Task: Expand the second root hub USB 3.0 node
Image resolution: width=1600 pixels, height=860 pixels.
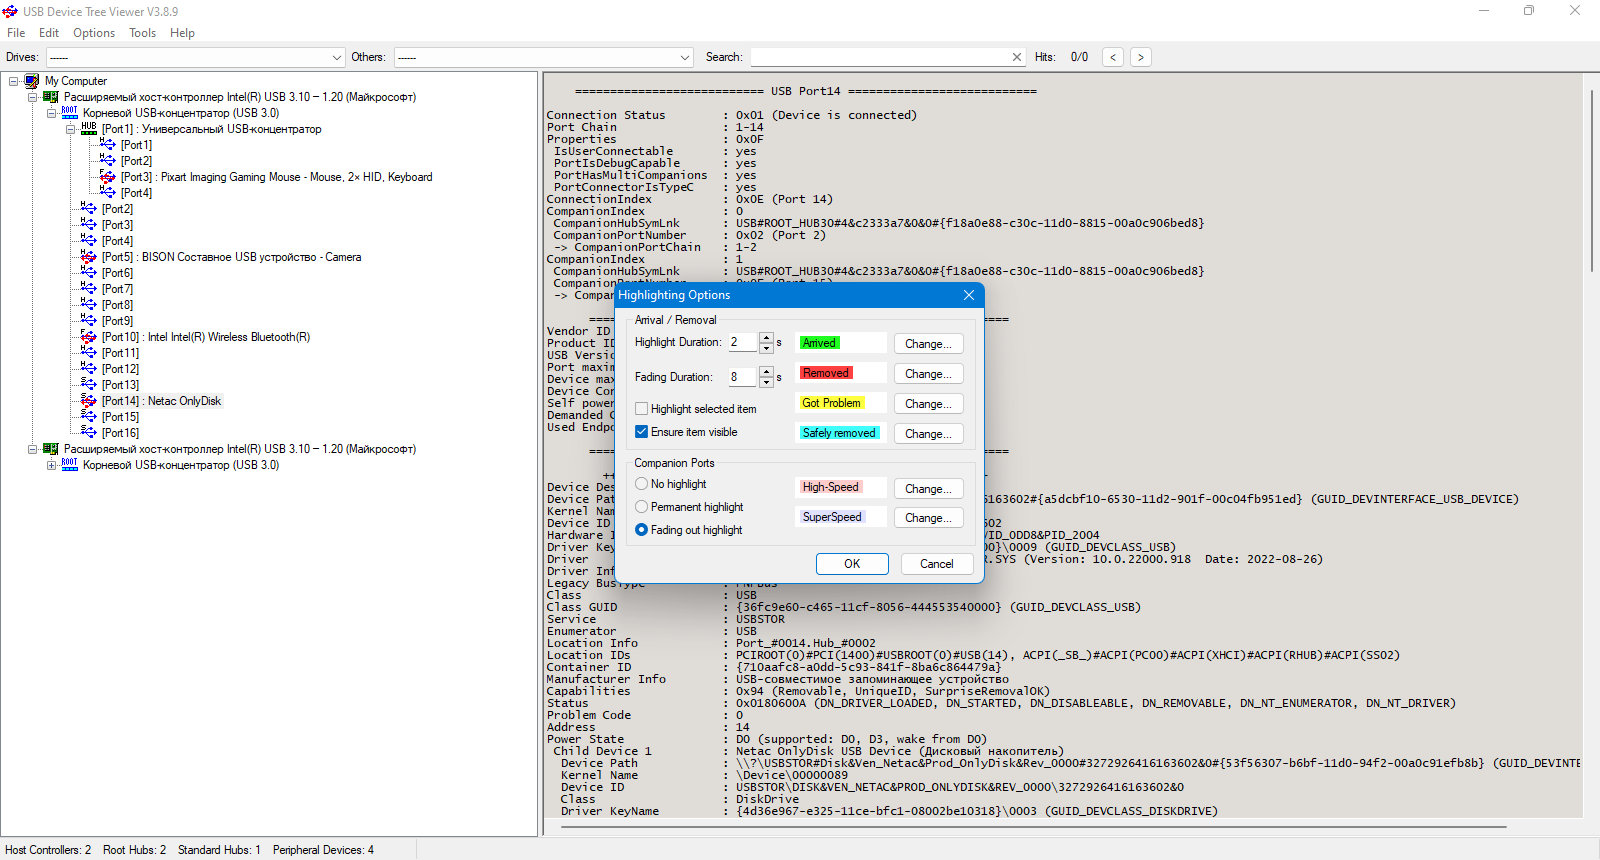Action: click(52, 465)
